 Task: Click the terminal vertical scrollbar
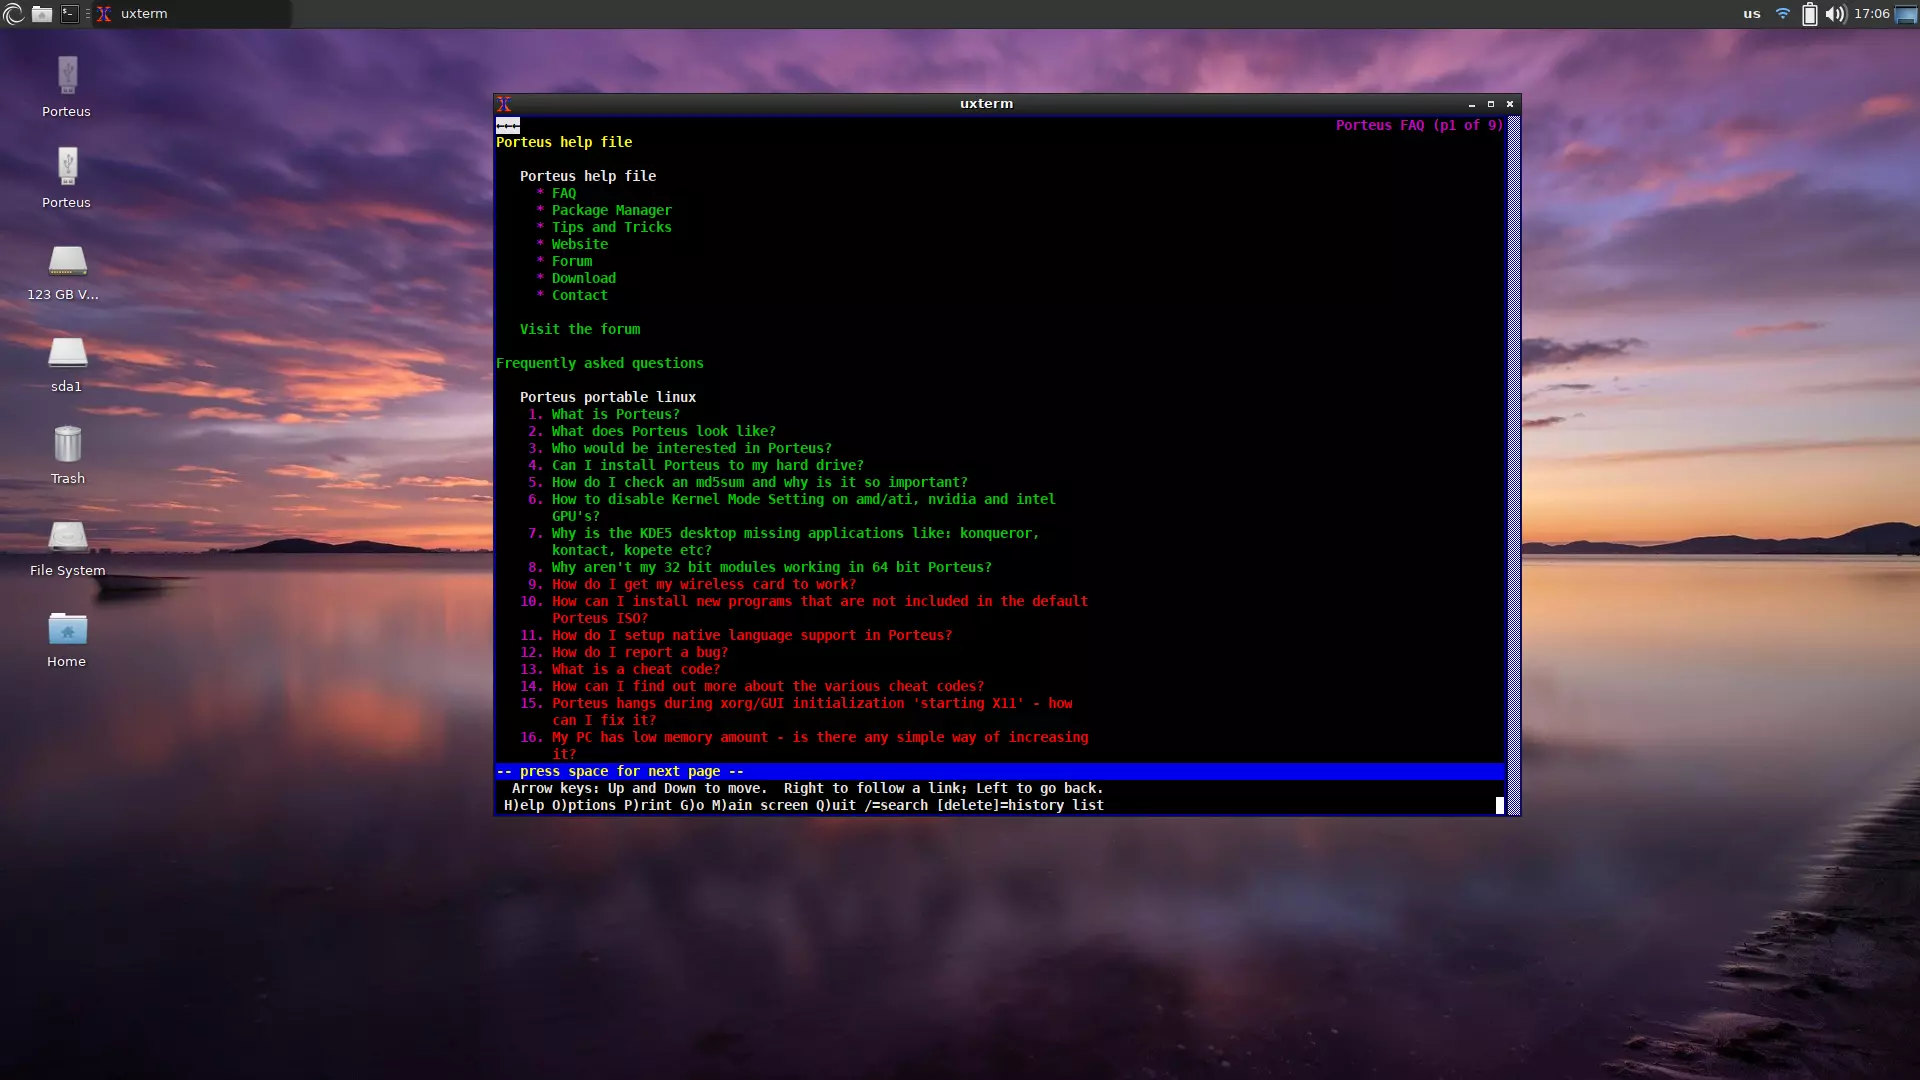(x=1514, y=465)
